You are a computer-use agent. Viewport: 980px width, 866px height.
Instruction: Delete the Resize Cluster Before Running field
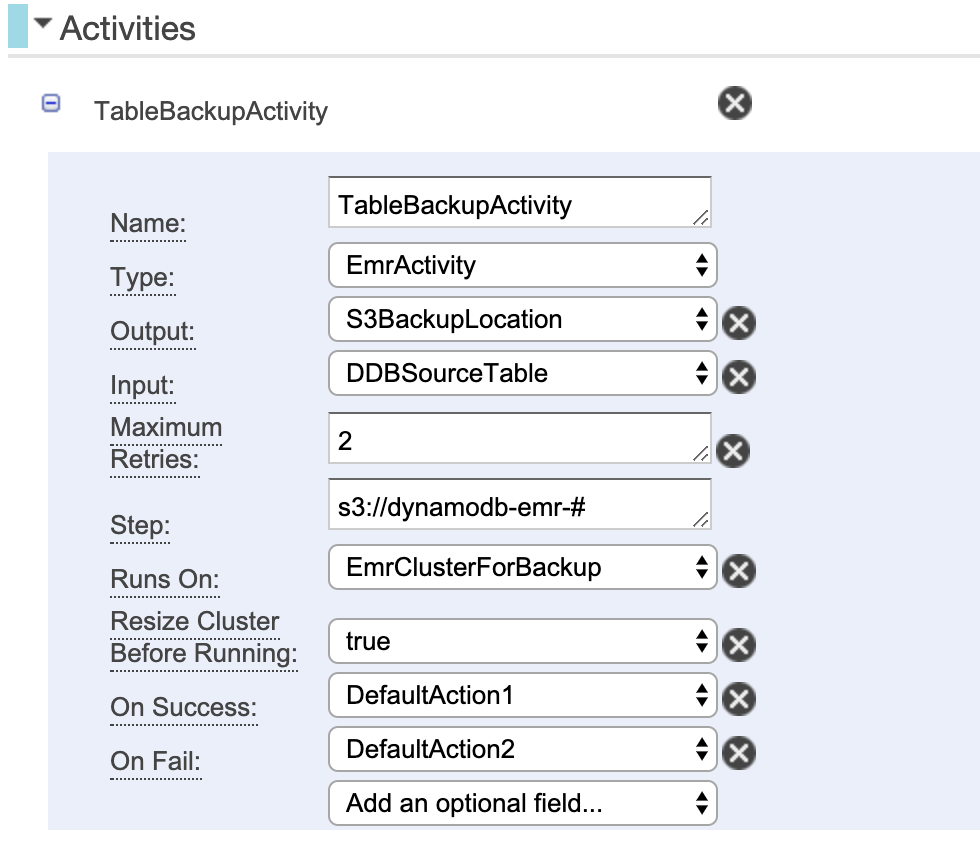tap(739, 645)
